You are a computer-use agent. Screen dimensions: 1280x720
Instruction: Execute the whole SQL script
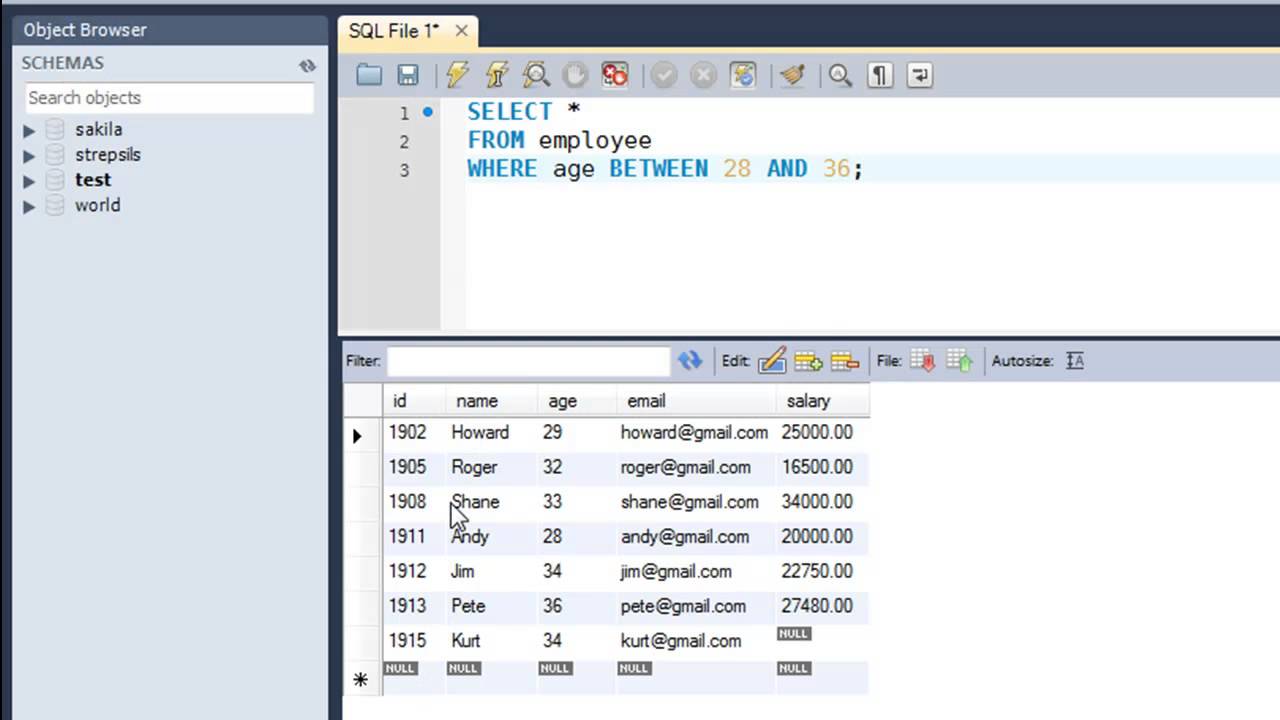(457, 75)
